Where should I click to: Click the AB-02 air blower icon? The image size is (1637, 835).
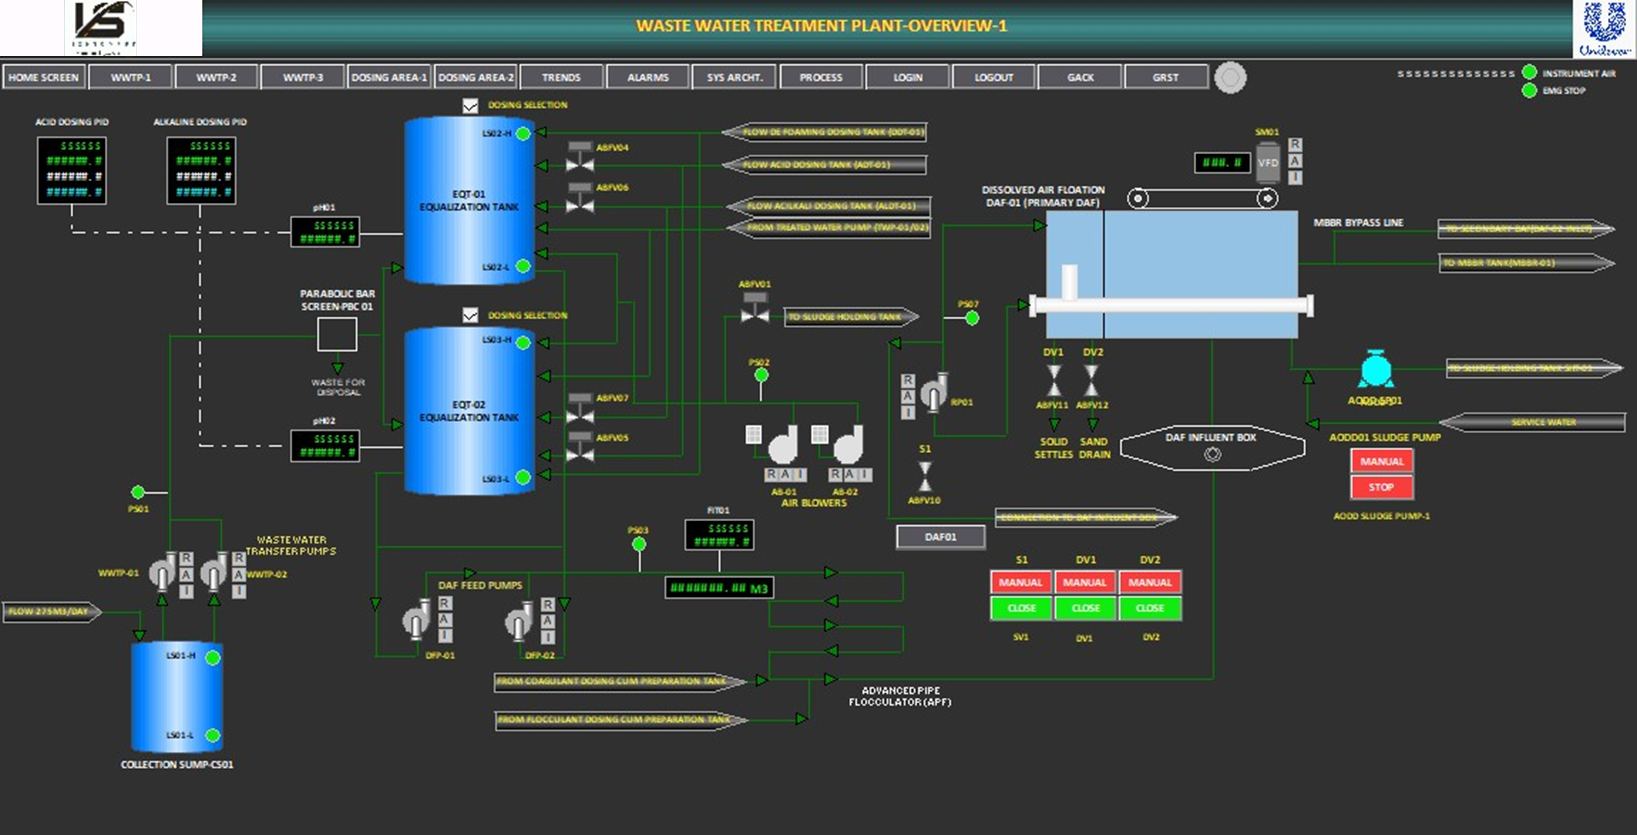coord(847,444)
